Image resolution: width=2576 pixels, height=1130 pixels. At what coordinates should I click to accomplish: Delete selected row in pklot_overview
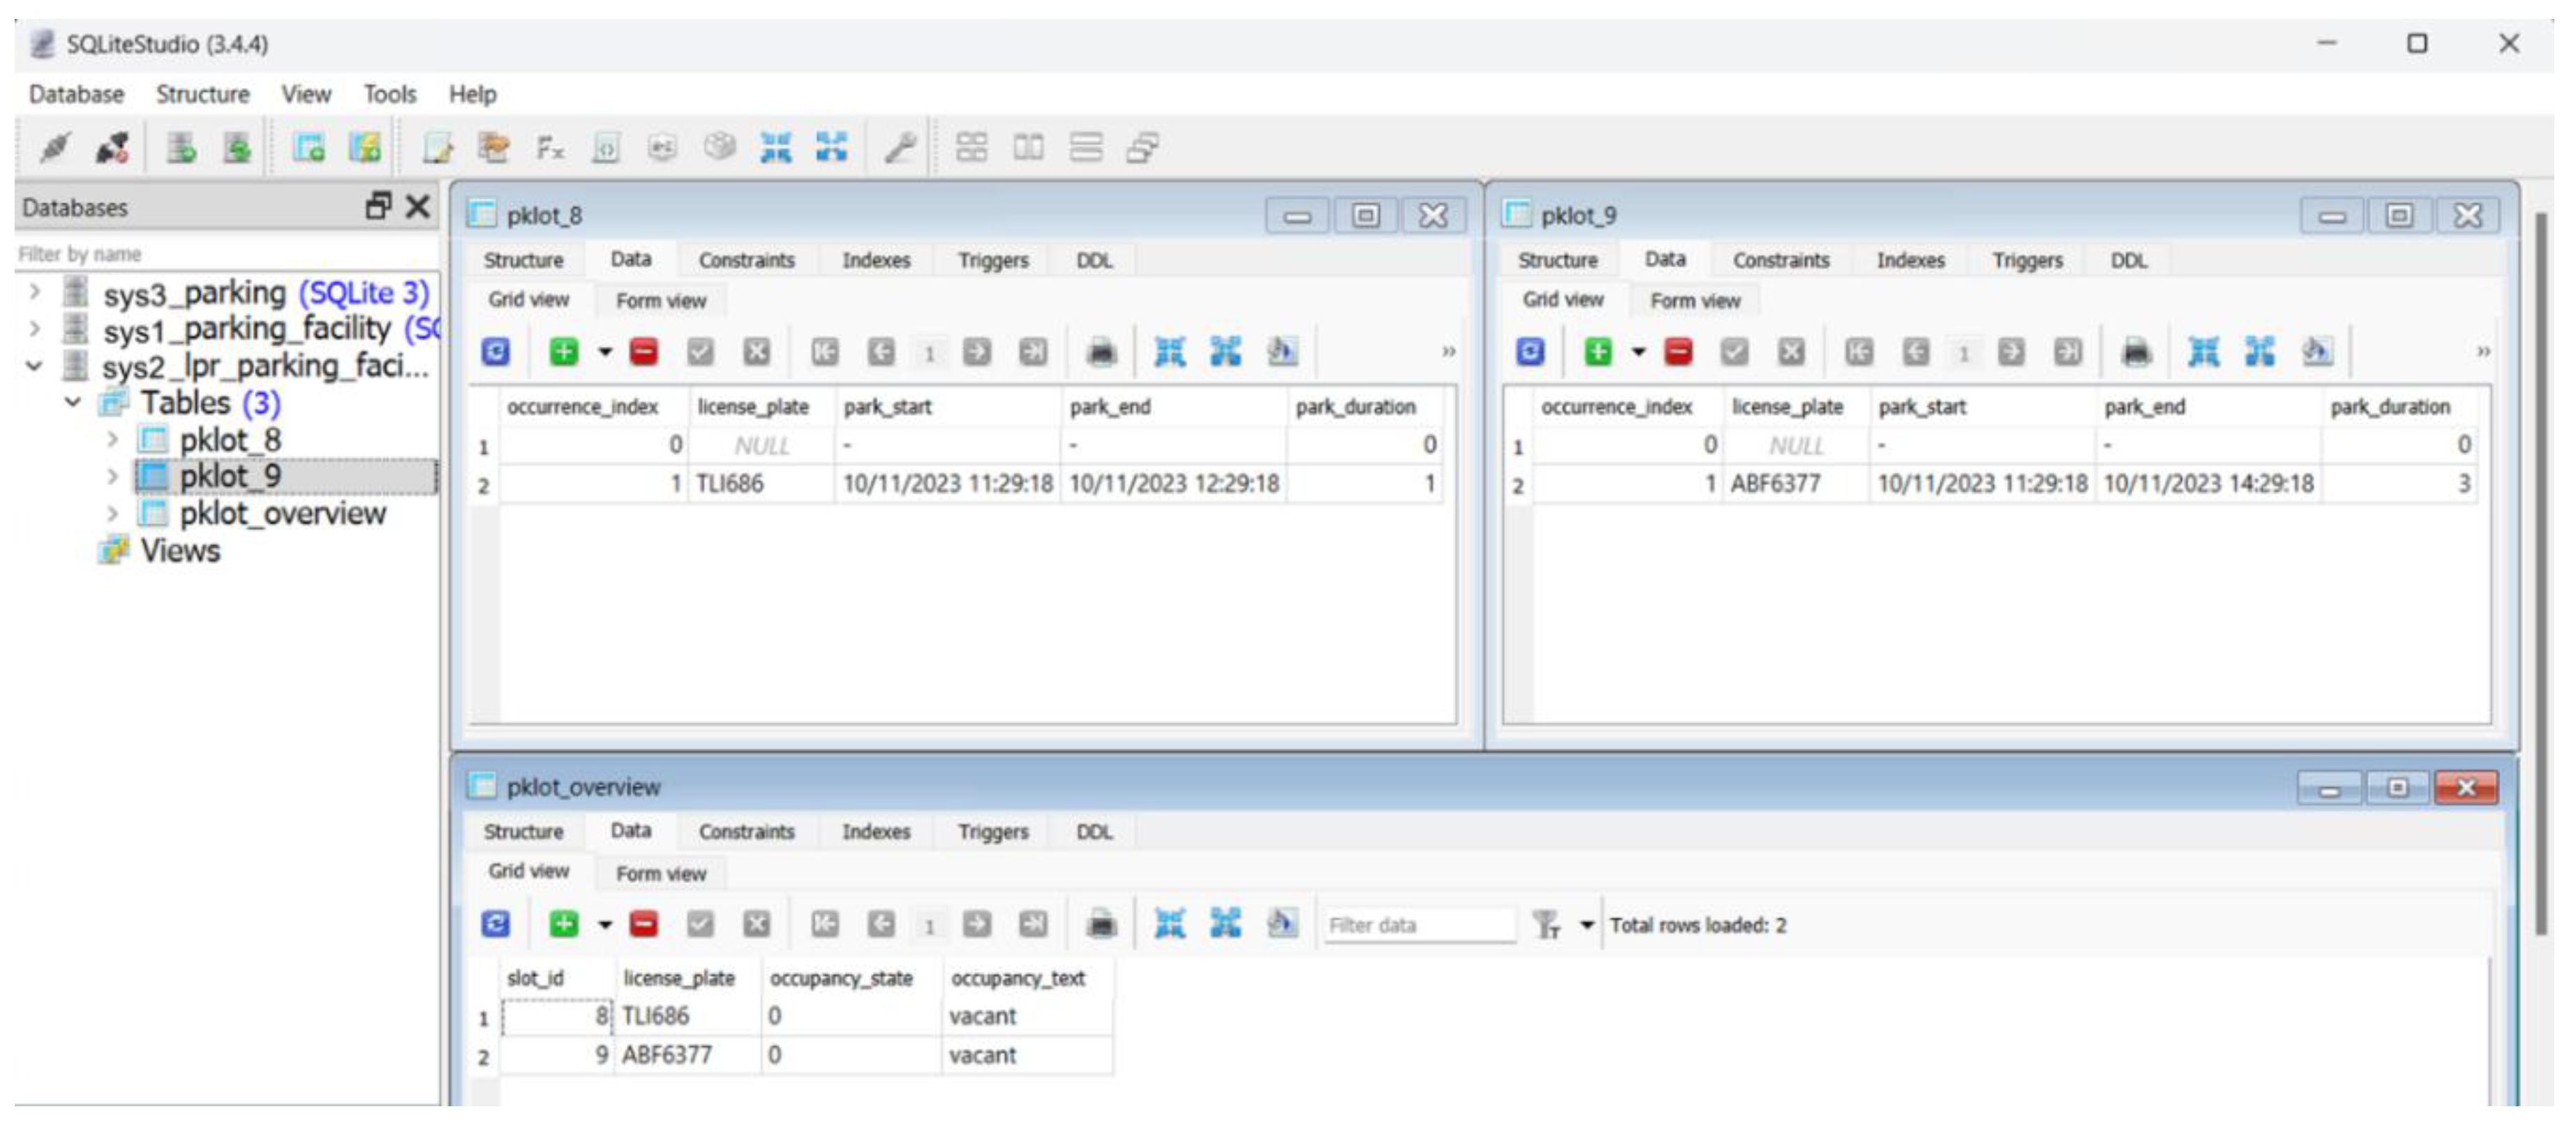643,923
